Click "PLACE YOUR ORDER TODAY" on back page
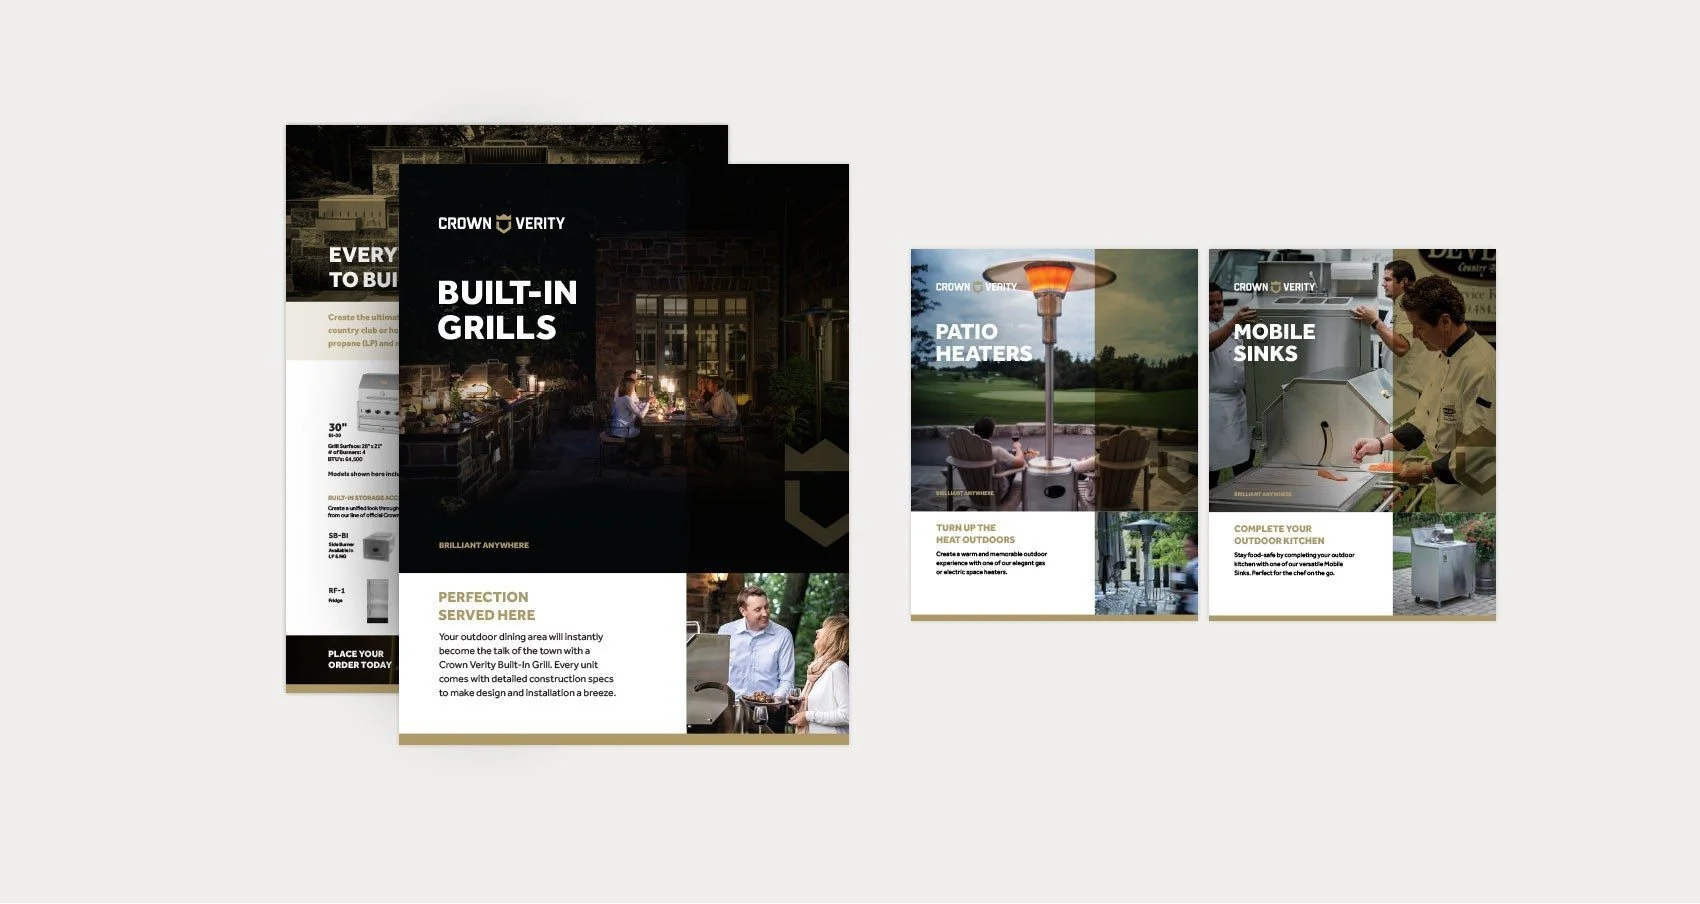This screenshot has width=1700, height=904. click(x=359, y=659)
